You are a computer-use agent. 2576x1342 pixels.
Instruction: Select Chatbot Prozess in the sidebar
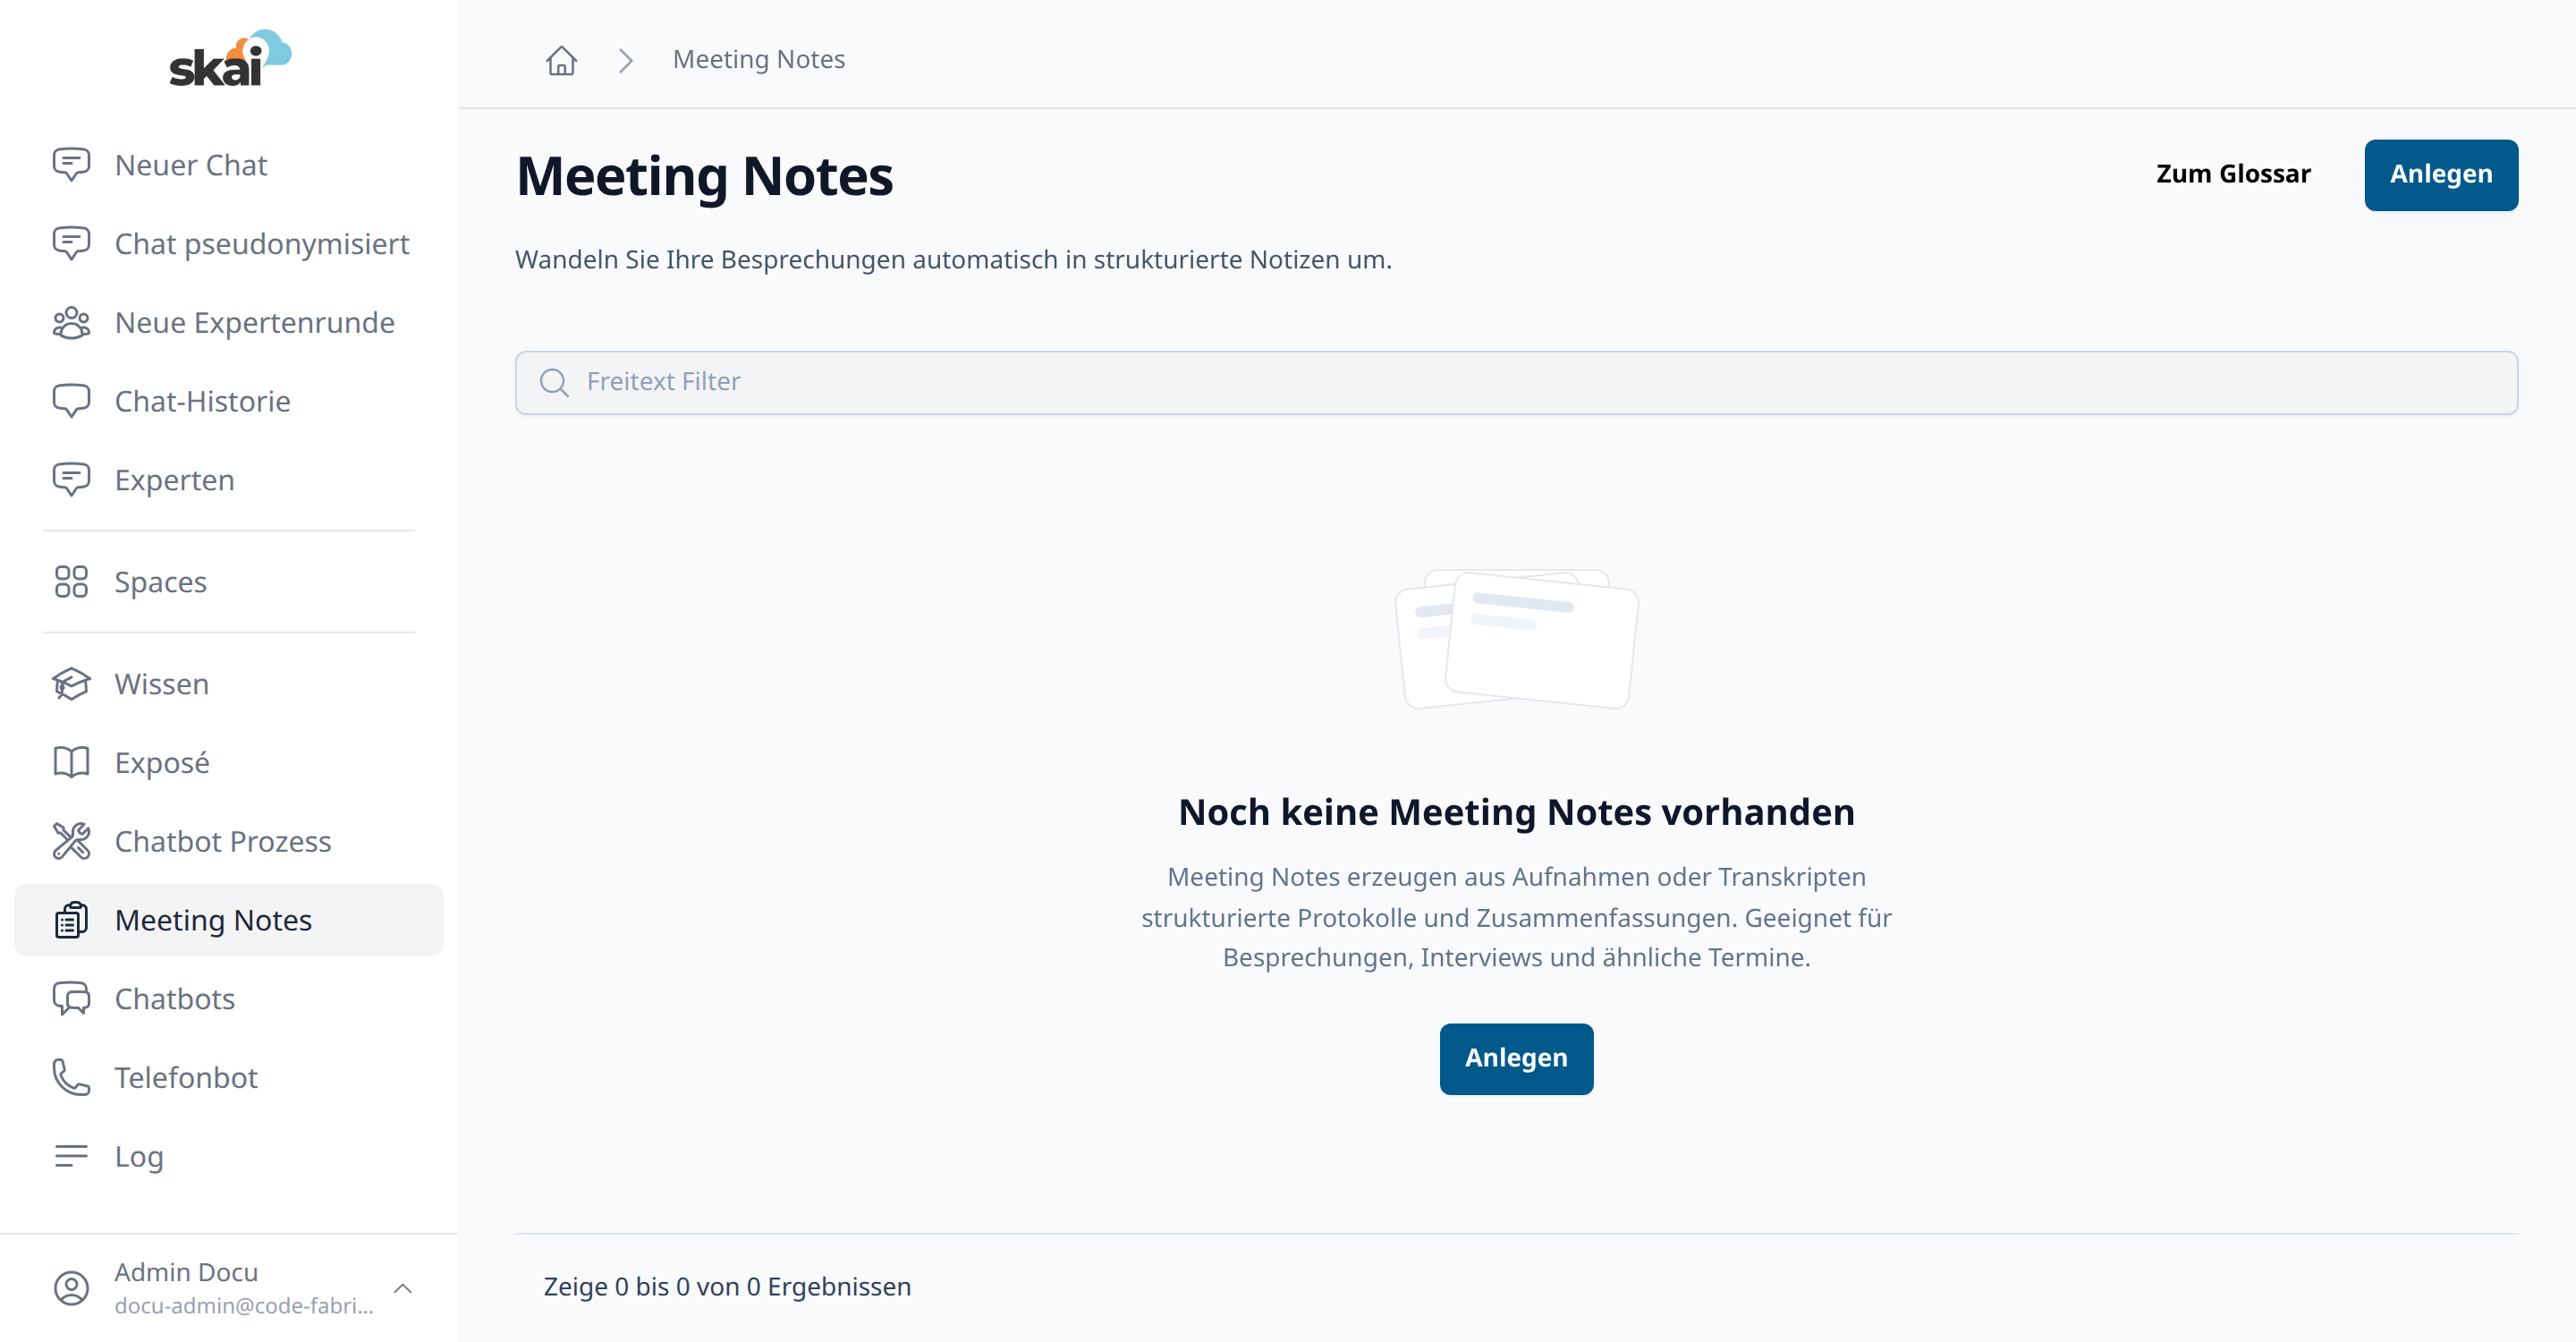click(229, 841)
